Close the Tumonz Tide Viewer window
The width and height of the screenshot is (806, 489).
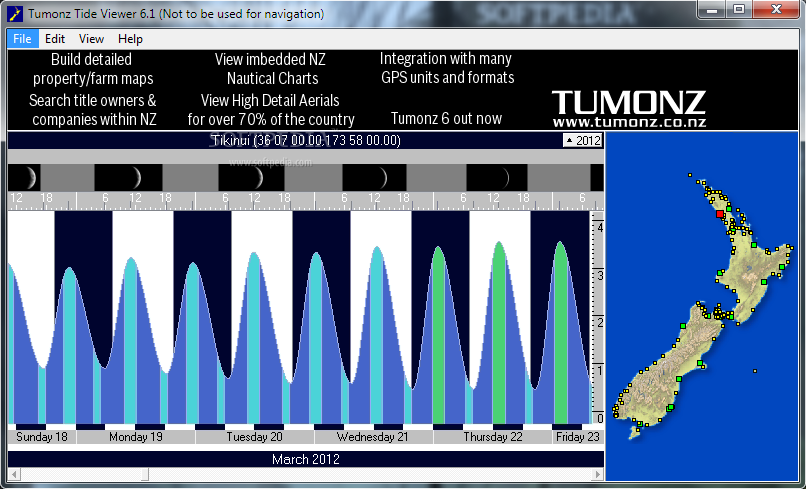coord(776,9)
